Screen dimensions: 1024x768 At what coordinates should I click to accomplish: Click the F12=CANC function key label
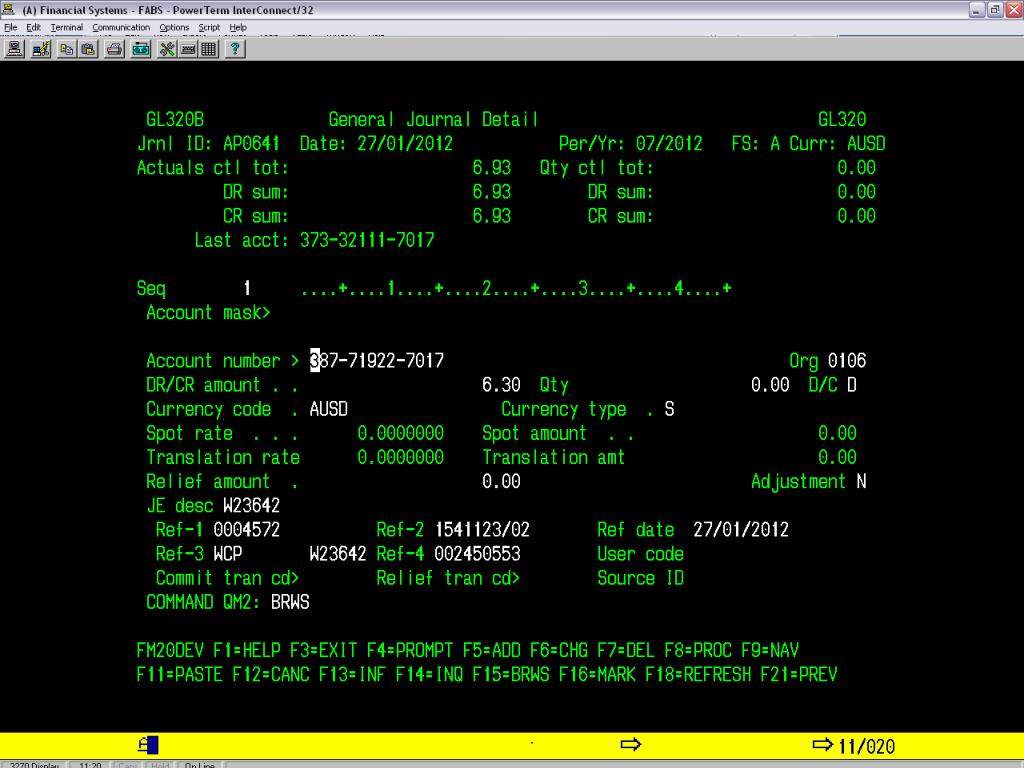pos(271,675)
